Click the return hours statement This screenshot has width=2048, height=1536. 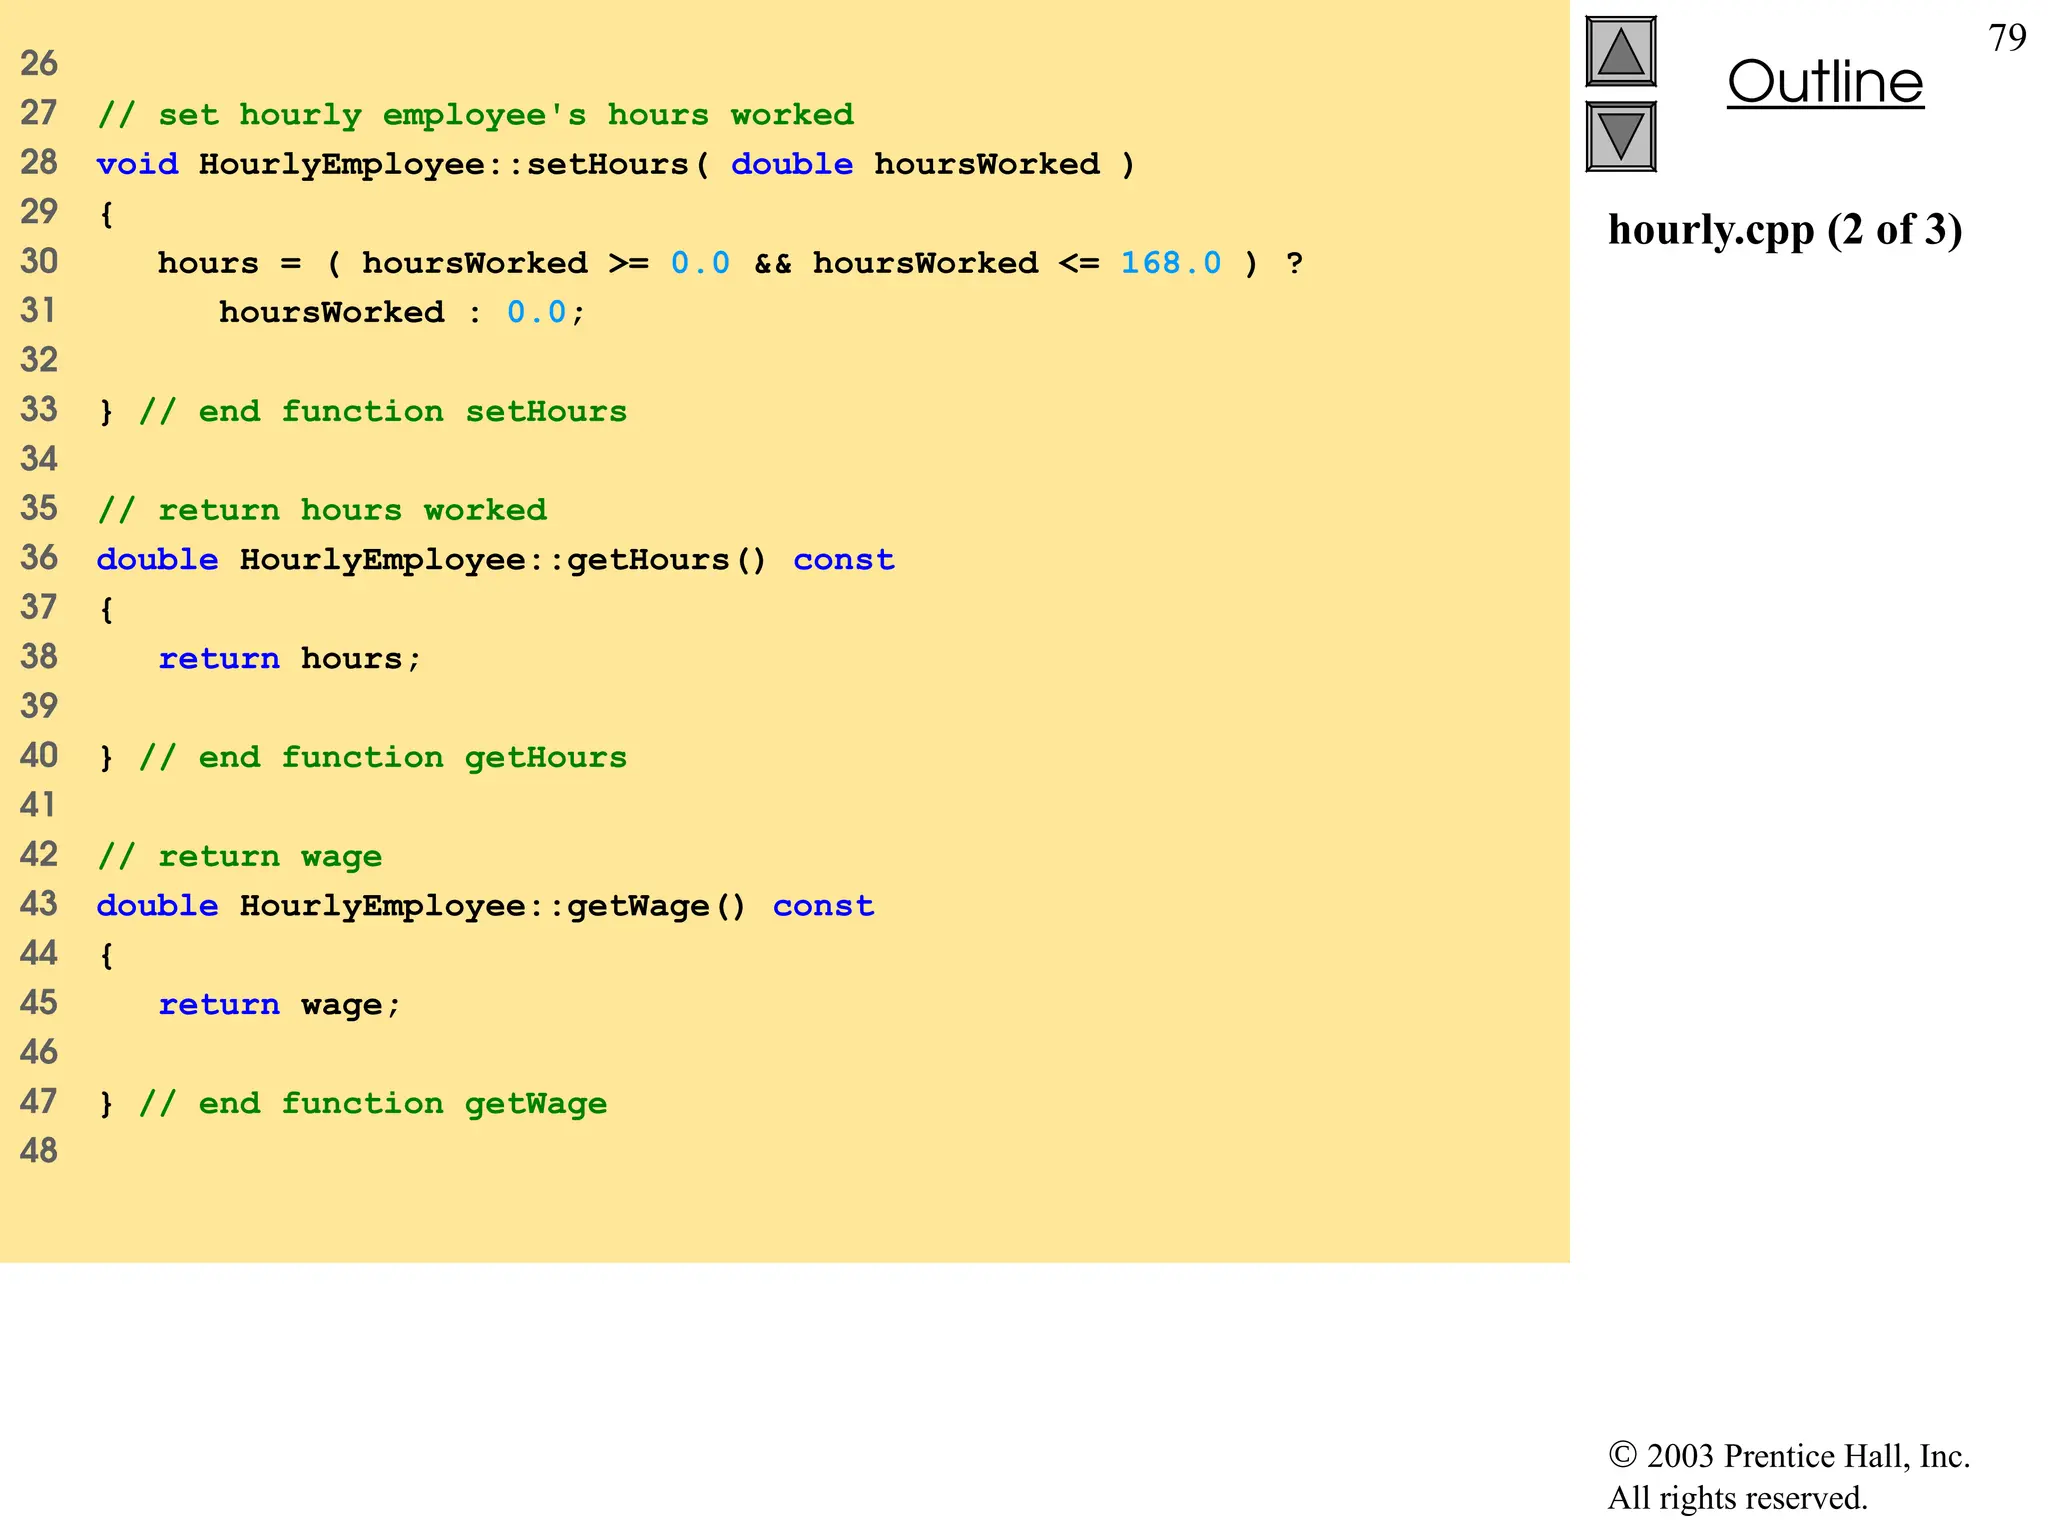coord(290,659)
